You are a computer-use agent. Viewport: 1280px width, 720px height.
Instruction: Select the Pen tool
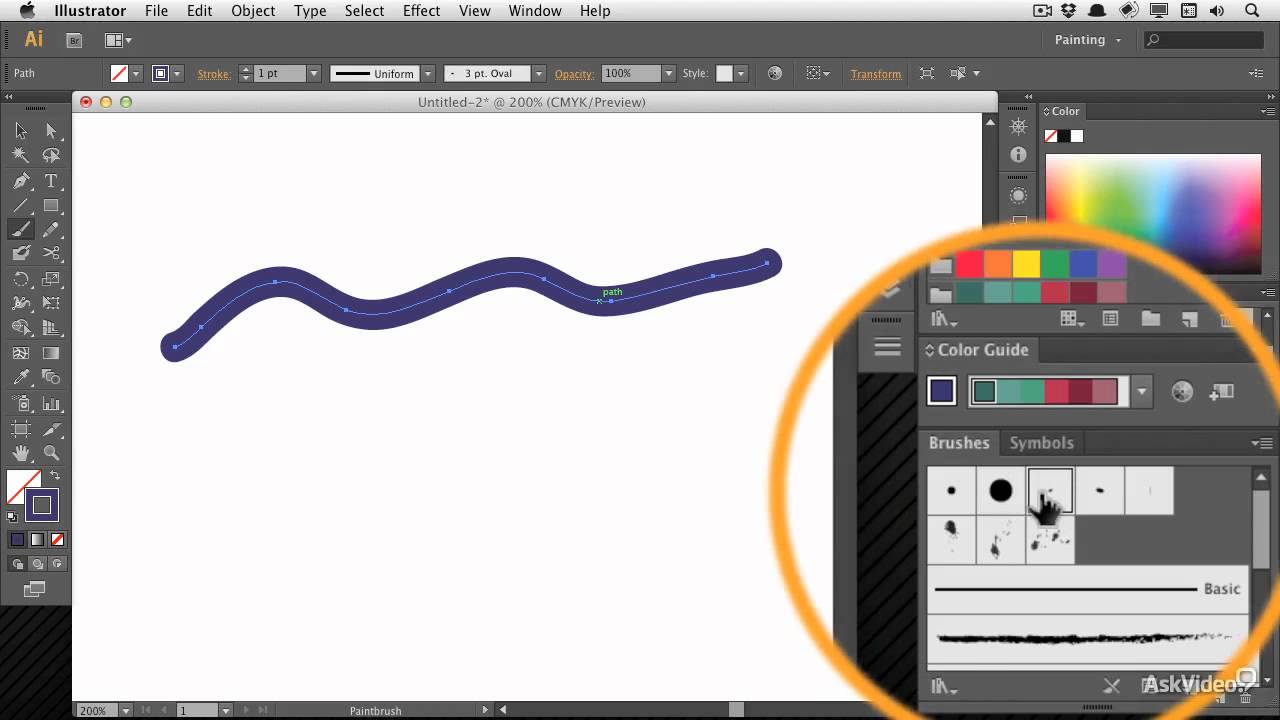pos(20,181)
